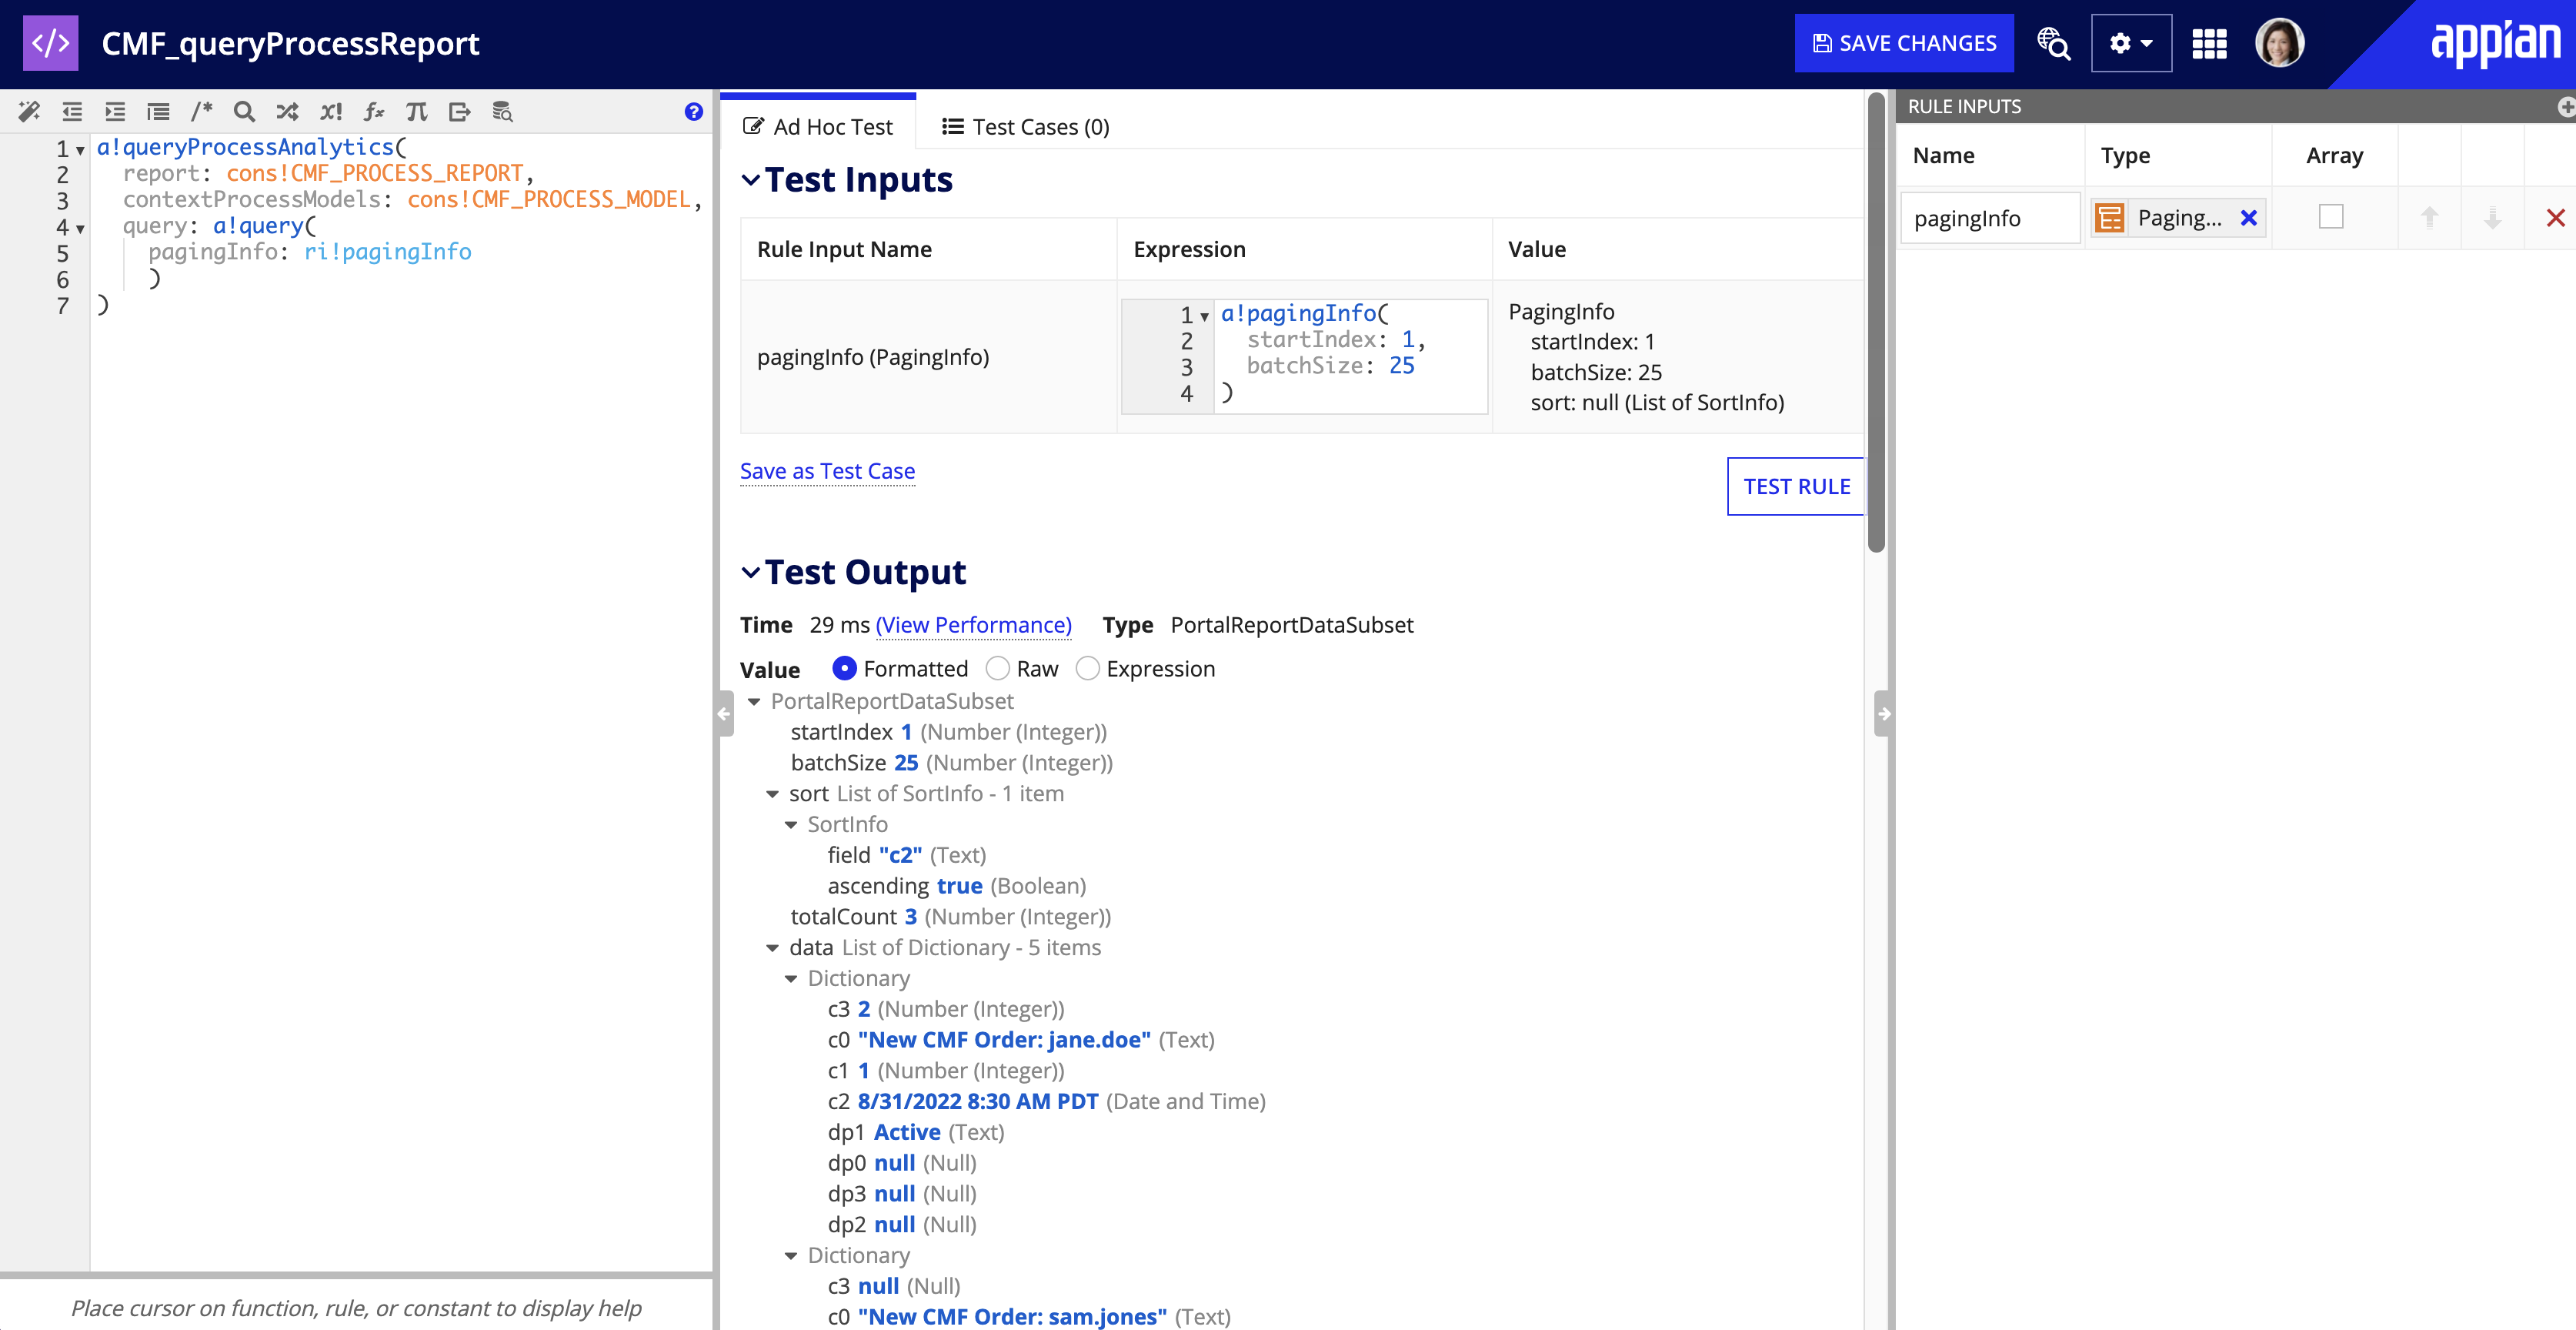Collapse the Test Inputs section
Viewport: 2576px width, 1330px height.
750,180
